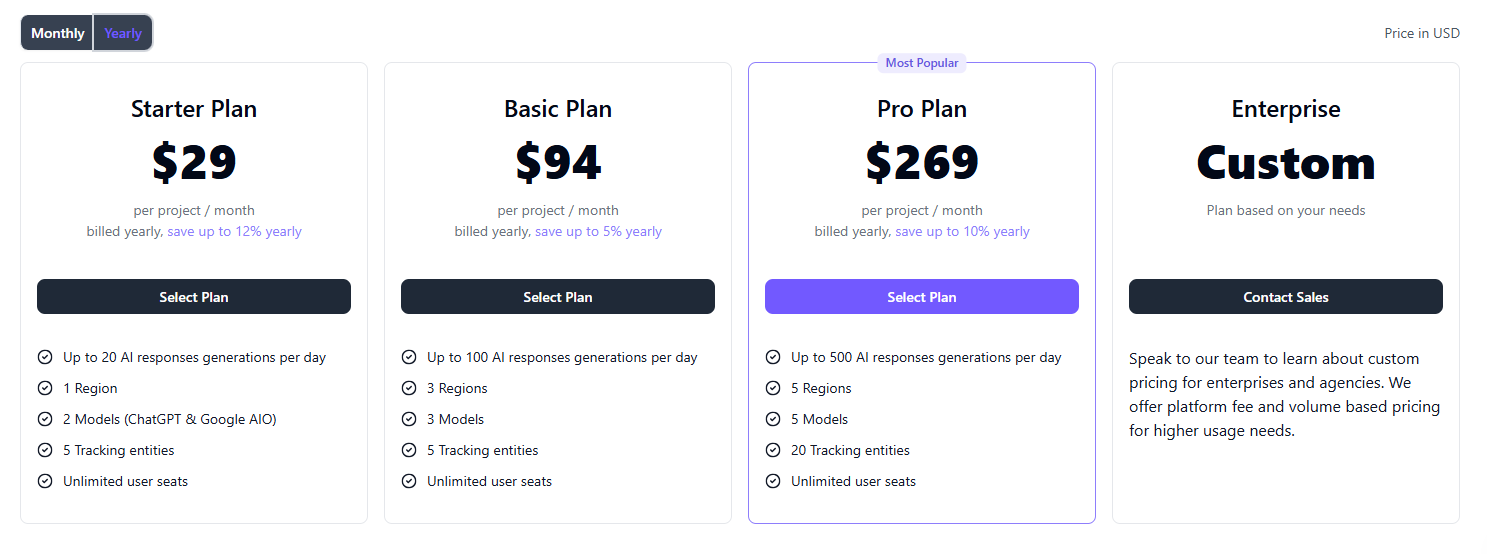The height and width of the screenshot is (554, 1487).
Task: Click check icon for ChatGPT & Google AIO models
Action: pyautogui.click(x=45, y=419)
